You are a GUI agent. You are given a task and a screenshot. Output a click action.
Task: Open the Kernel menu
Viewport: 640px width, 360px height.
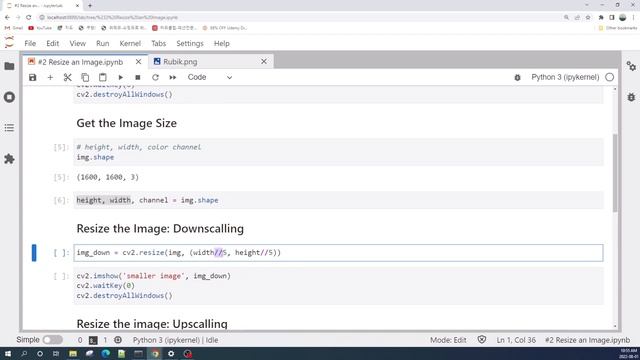(130, 43)
